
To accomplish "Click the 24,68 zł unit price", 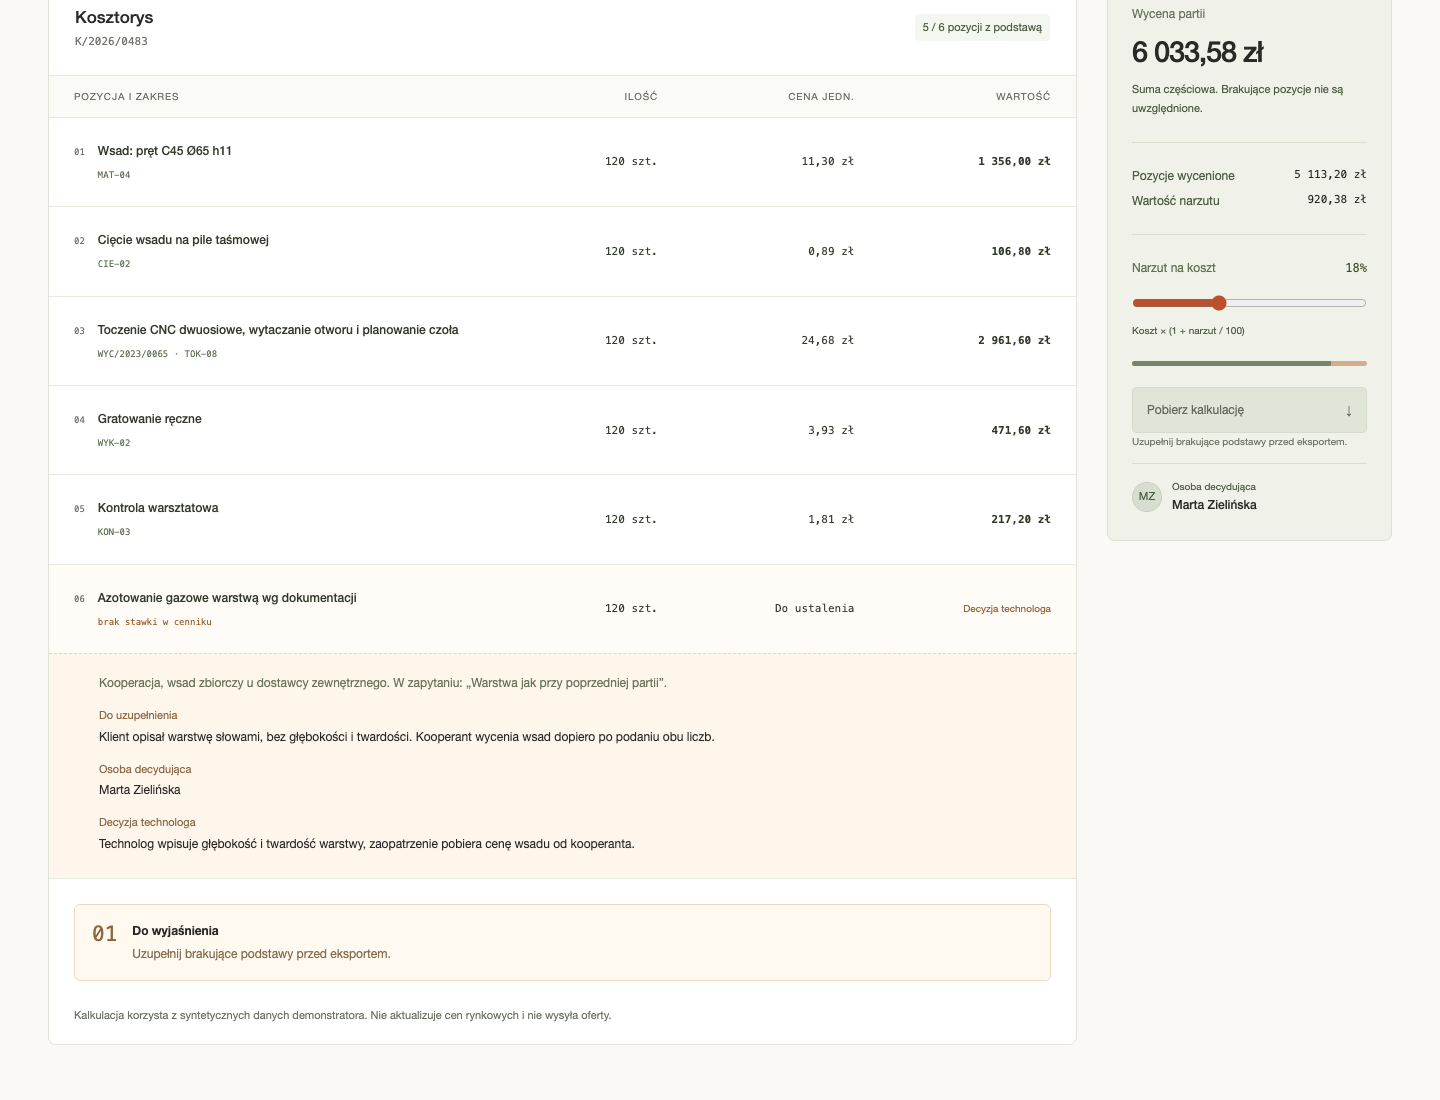I will pos(828,340).
